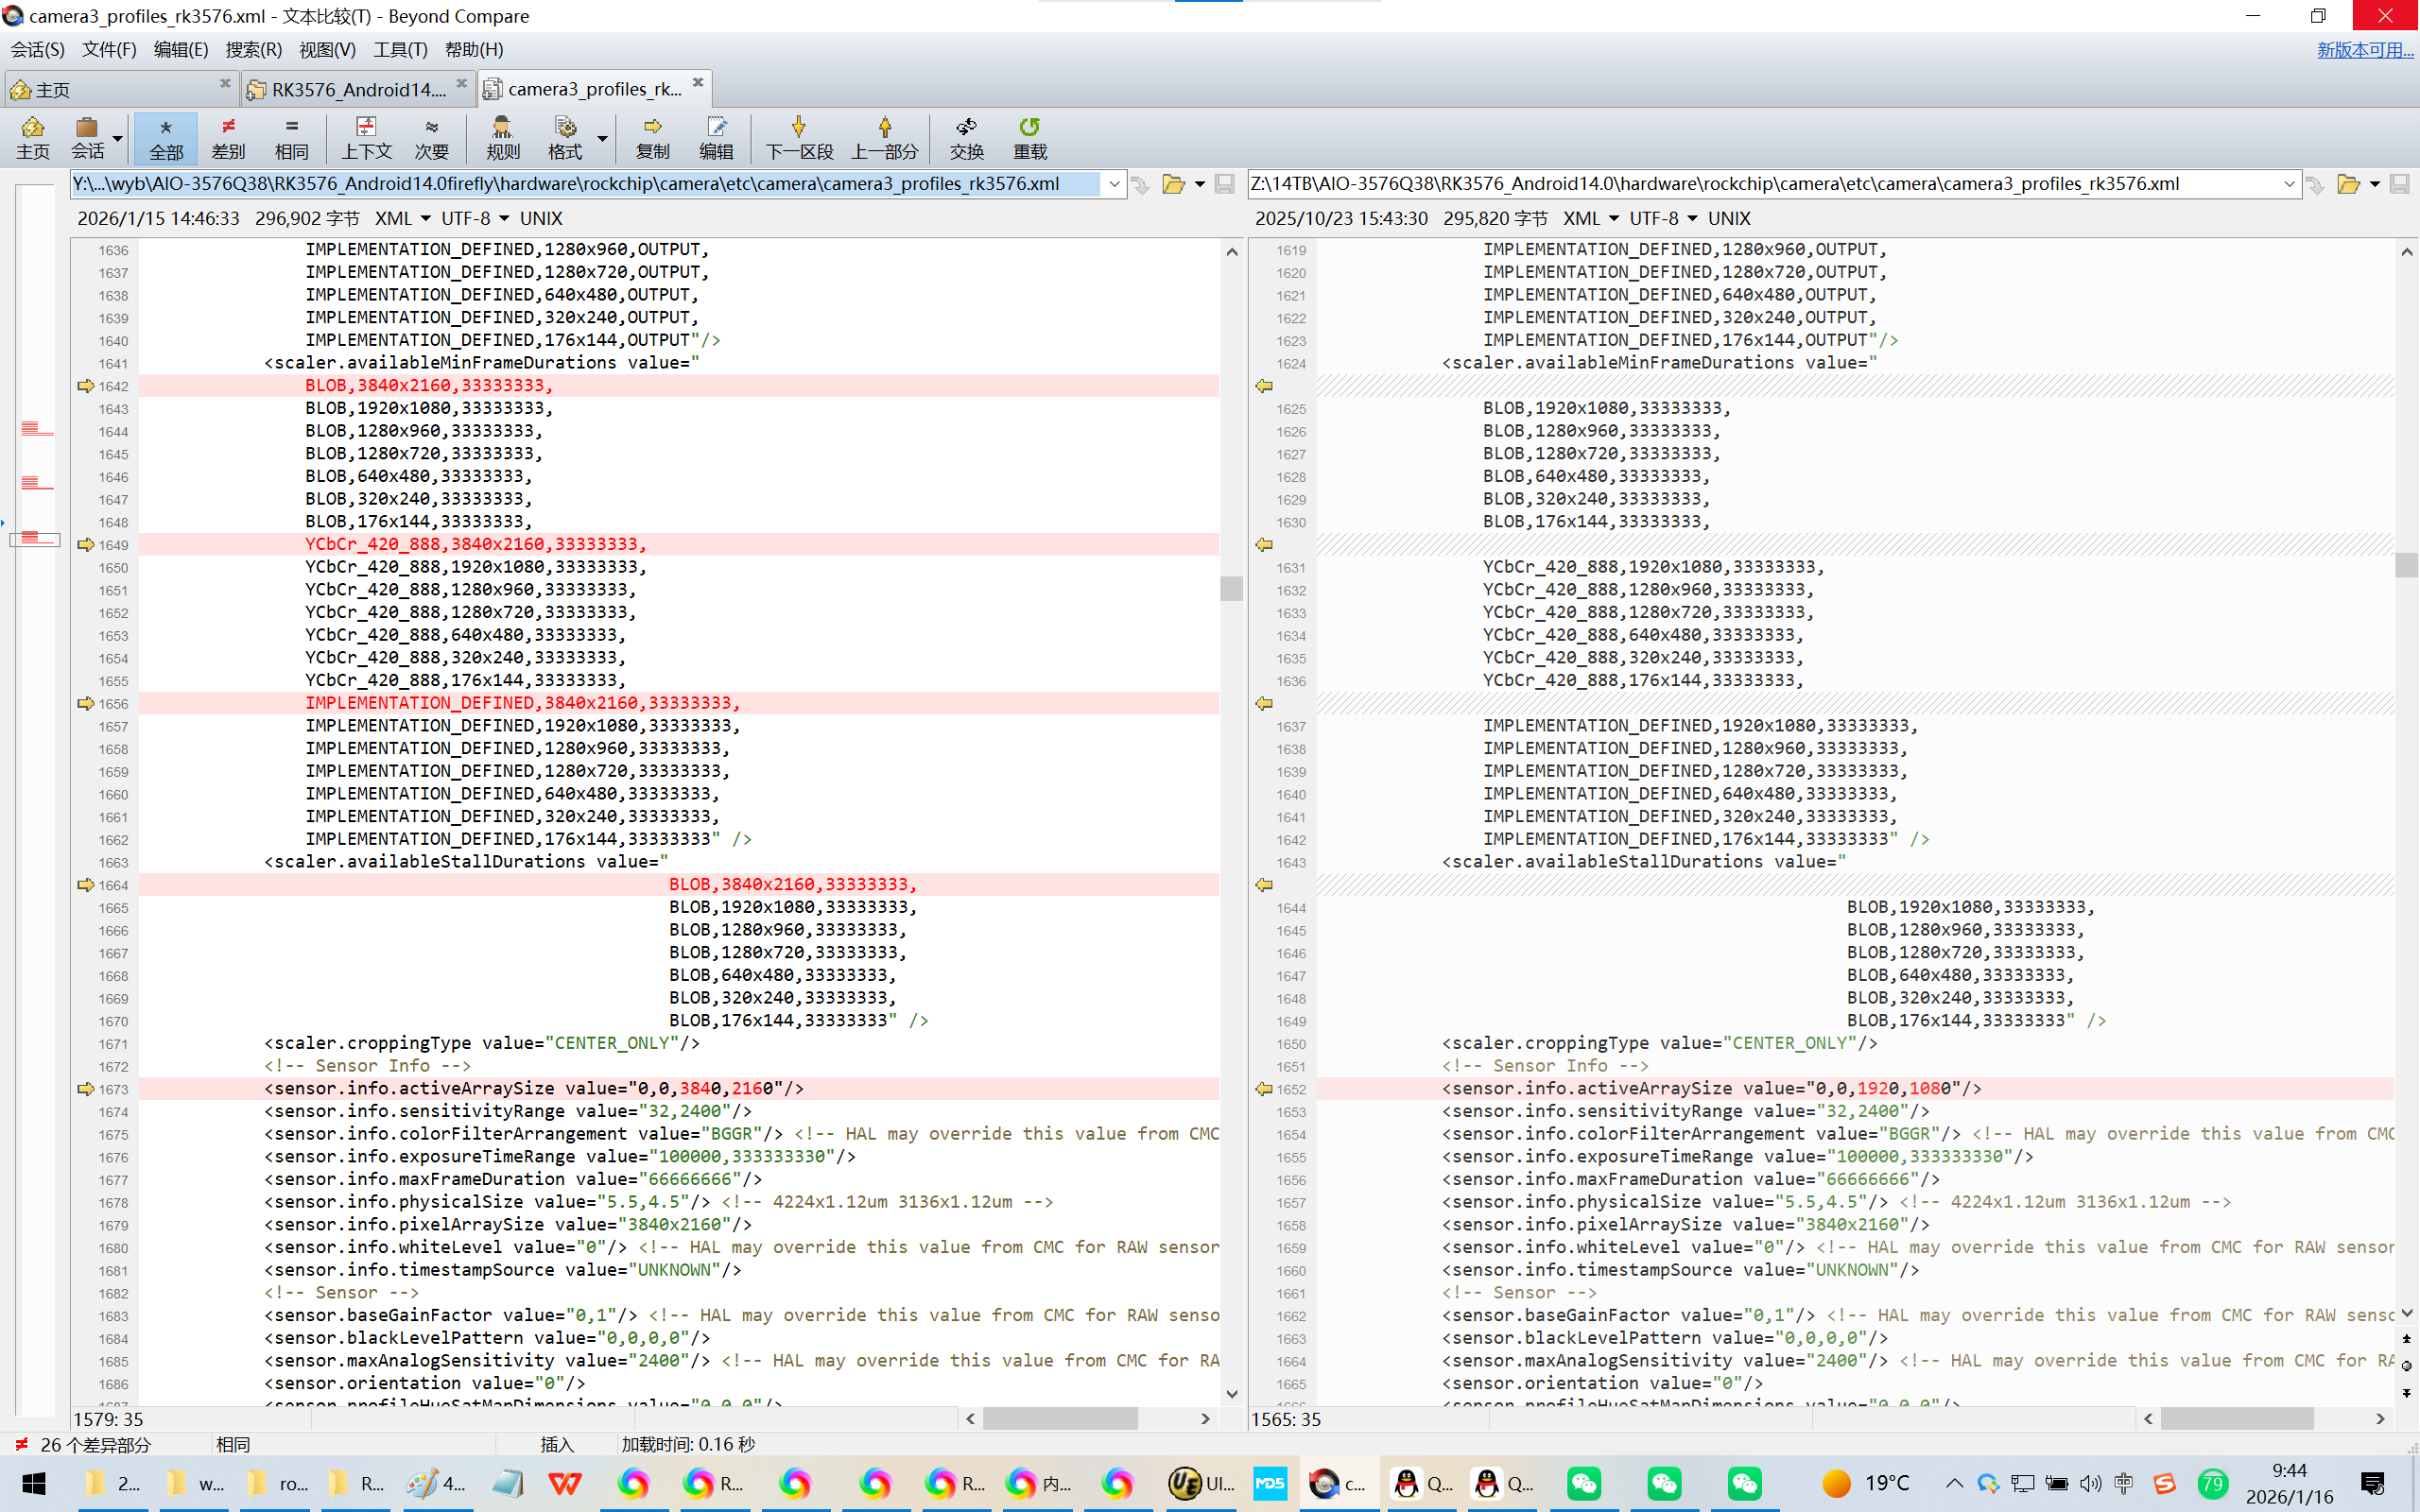Open the 搜索(R) menu
2420x1512 pixels.
tap(253, 49)
